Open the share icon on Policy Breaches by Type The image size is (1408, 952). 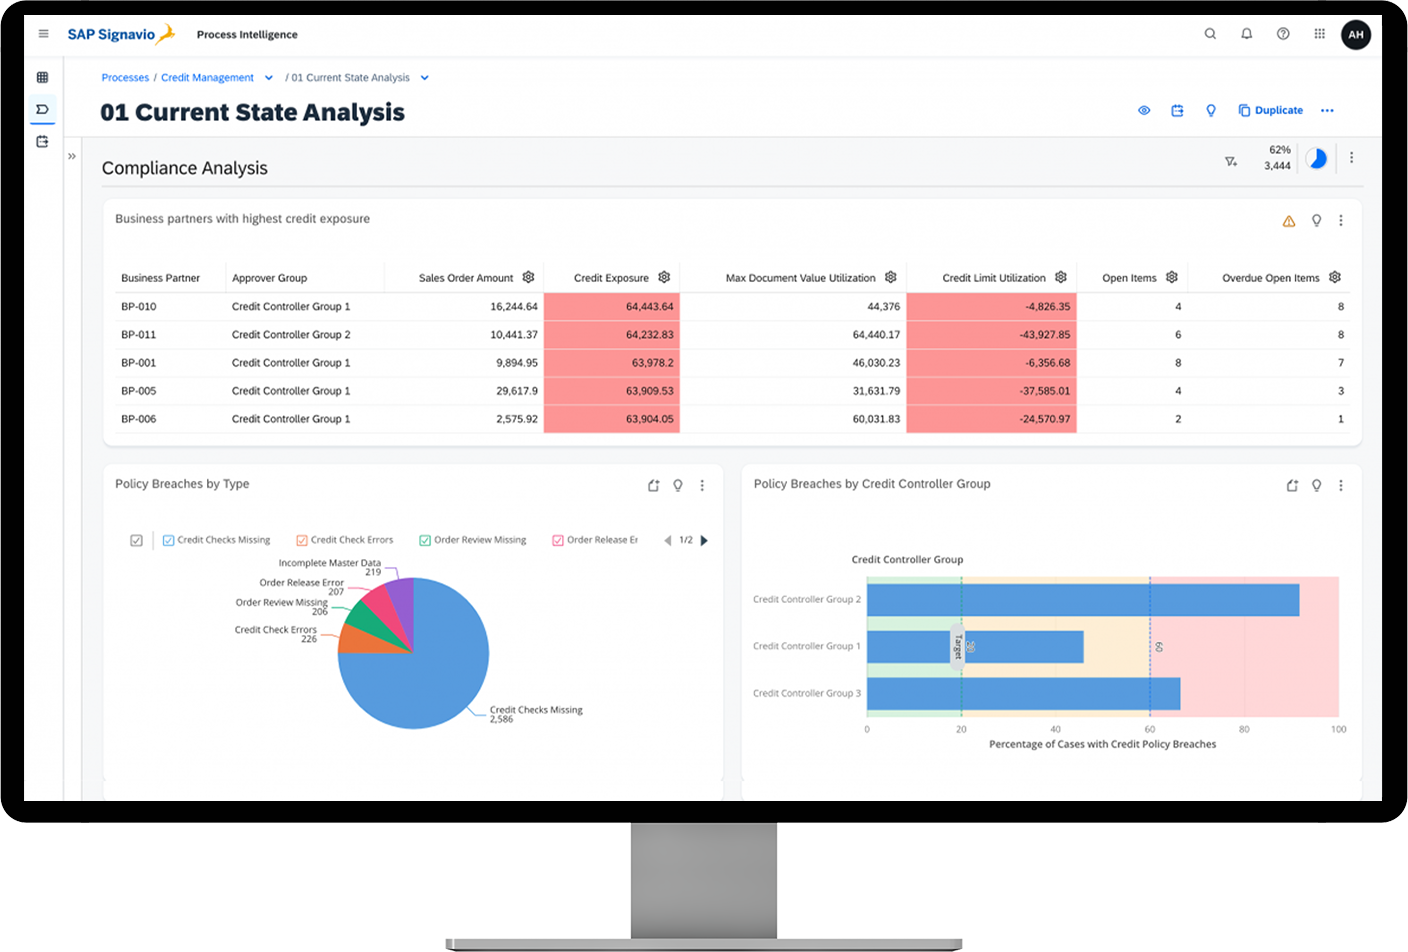[x=654, y=485]
